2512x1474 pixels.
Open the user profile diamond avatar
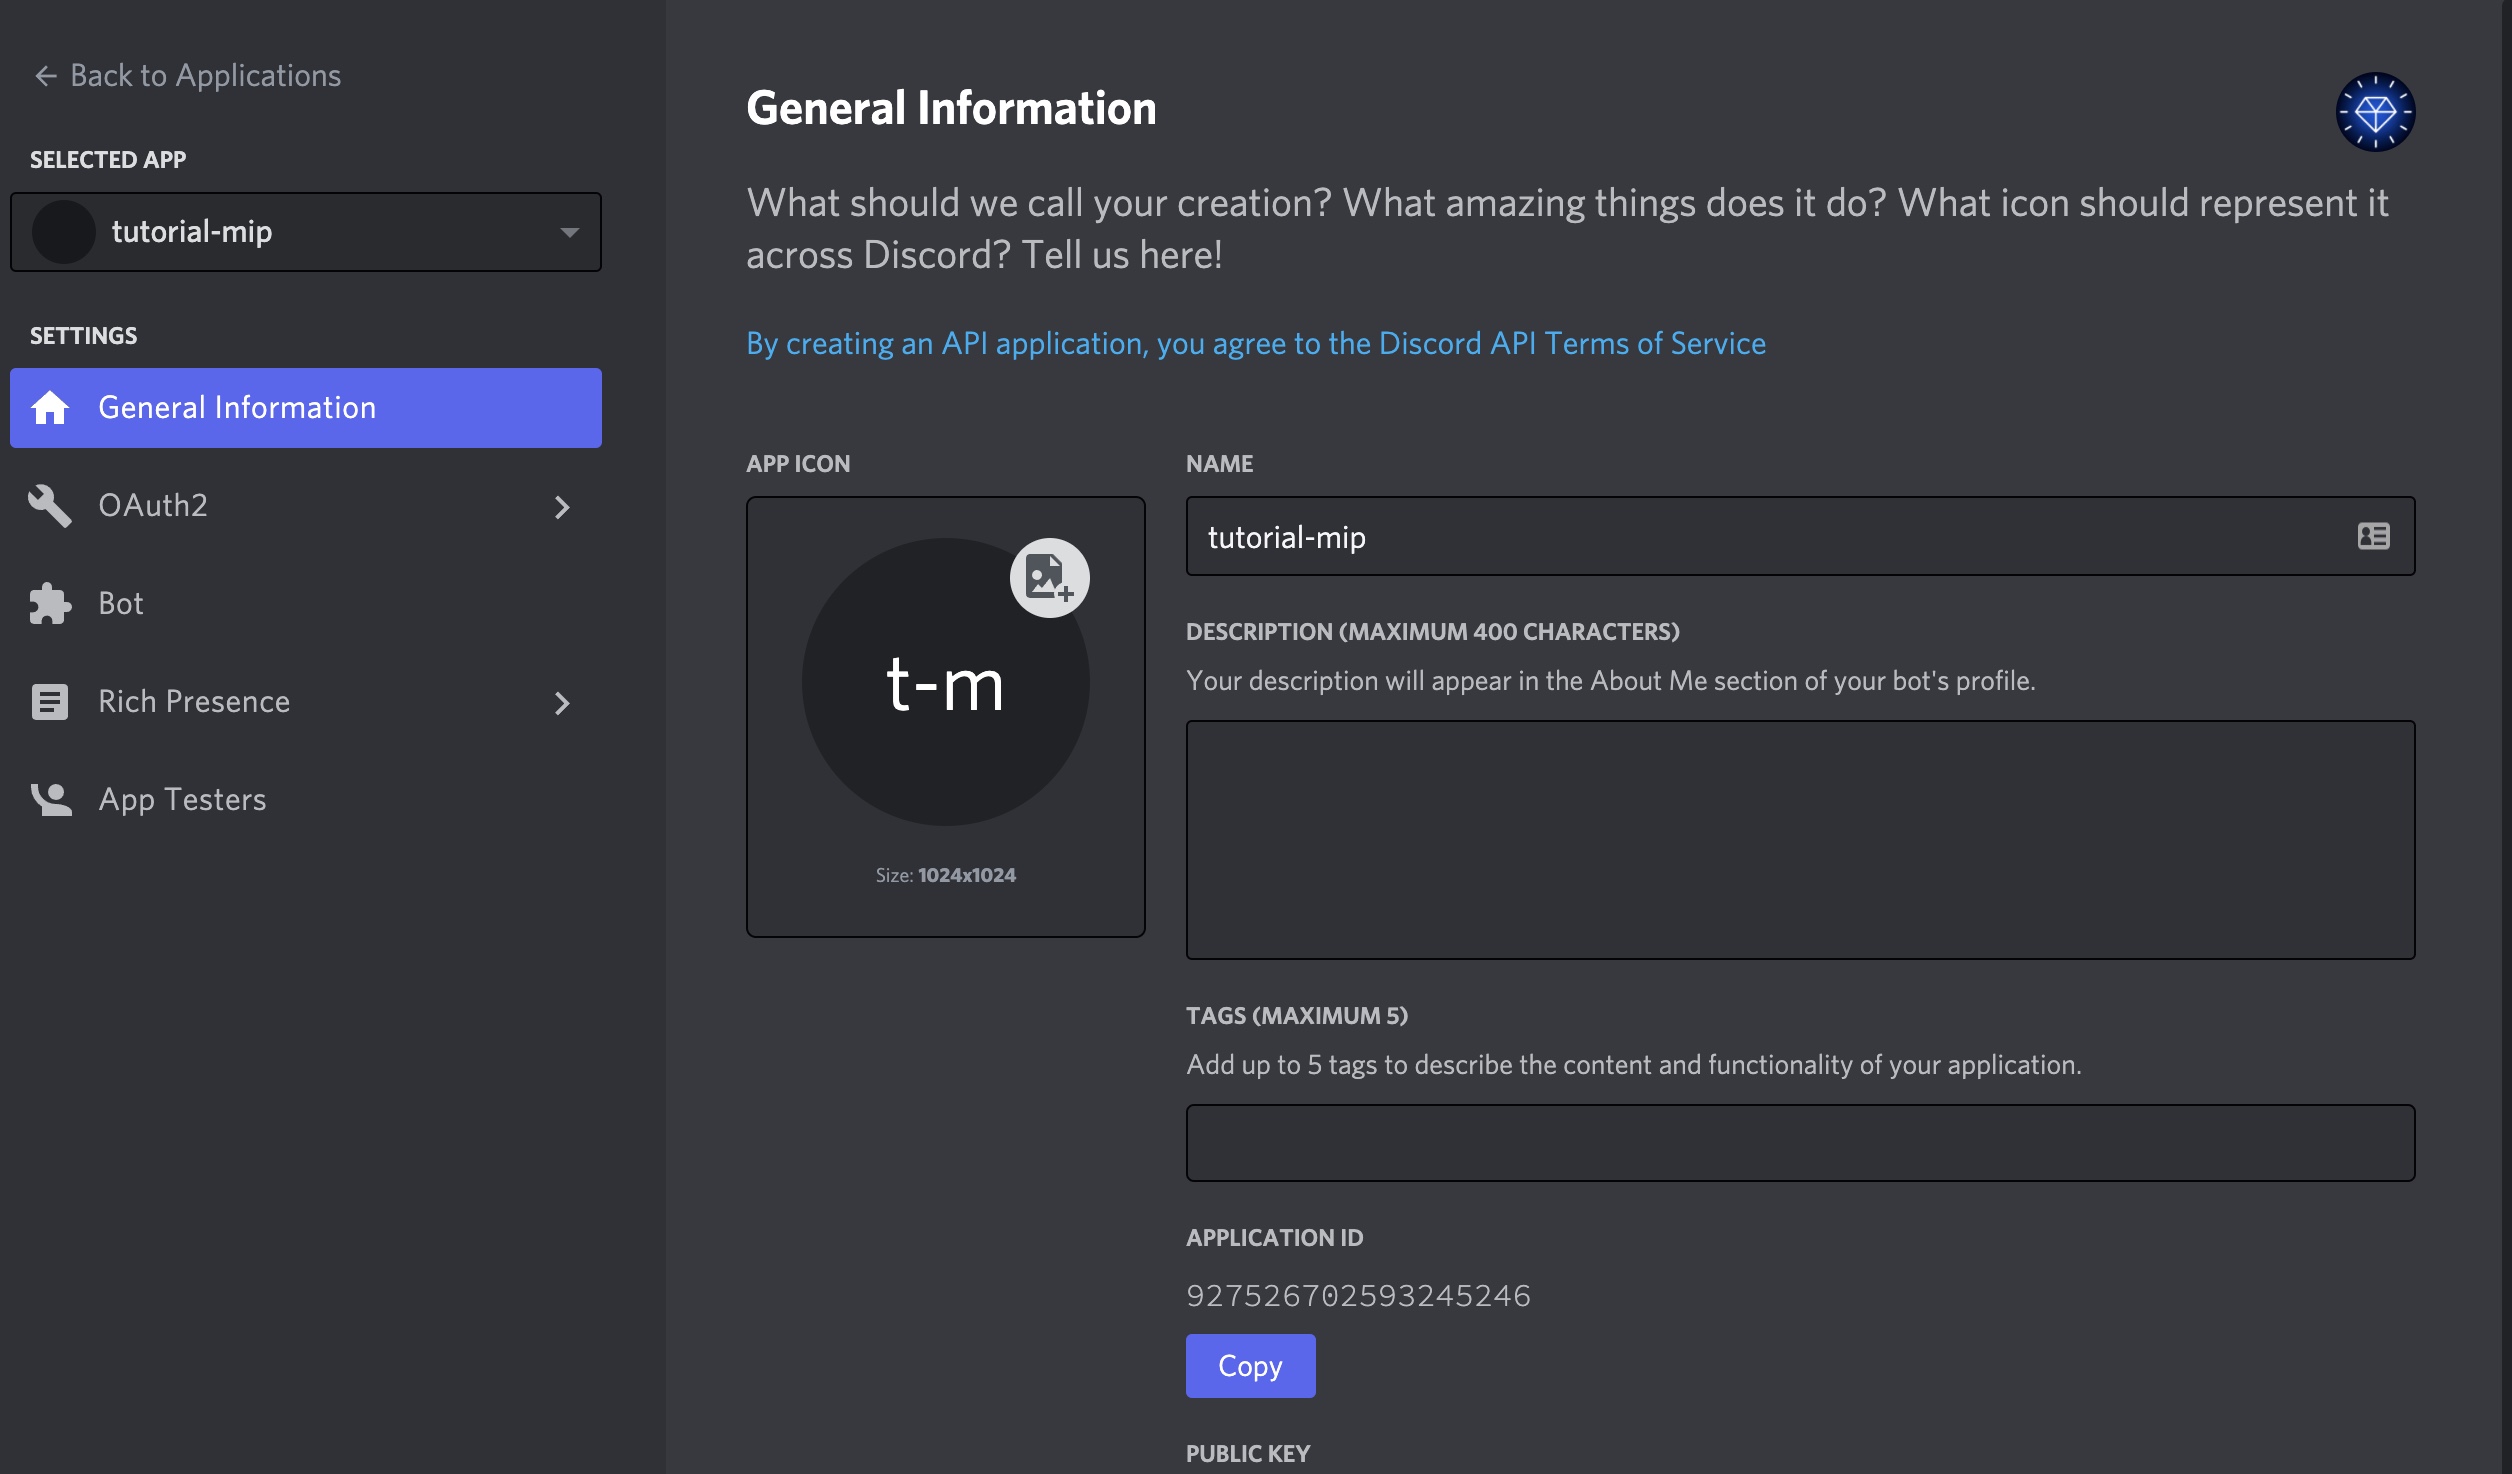(x=2375, y=112)
